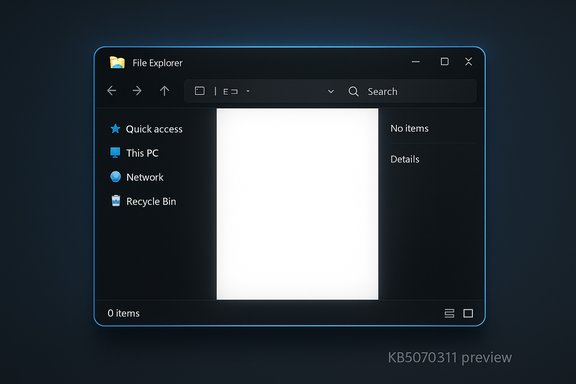Select the Details pane heading

pos(405,159)
